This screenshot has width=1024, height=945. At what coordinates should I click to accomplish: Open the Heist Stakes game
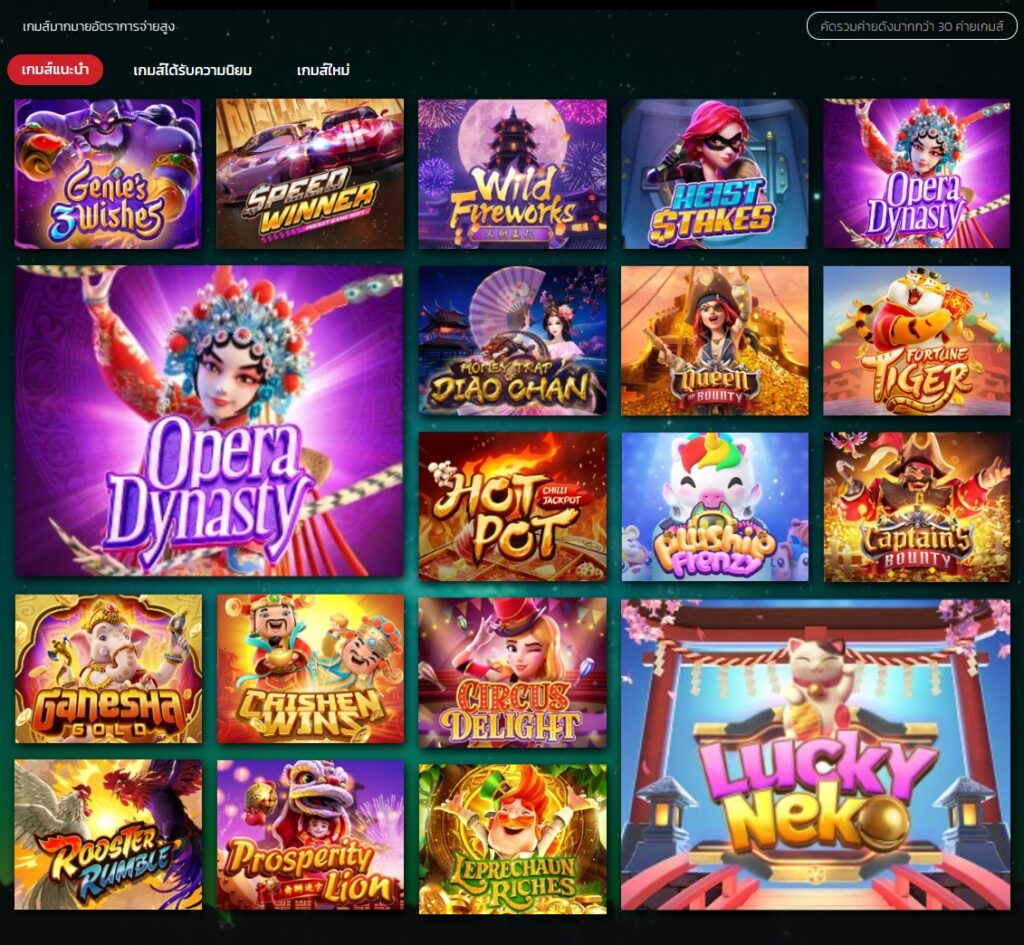714,174
